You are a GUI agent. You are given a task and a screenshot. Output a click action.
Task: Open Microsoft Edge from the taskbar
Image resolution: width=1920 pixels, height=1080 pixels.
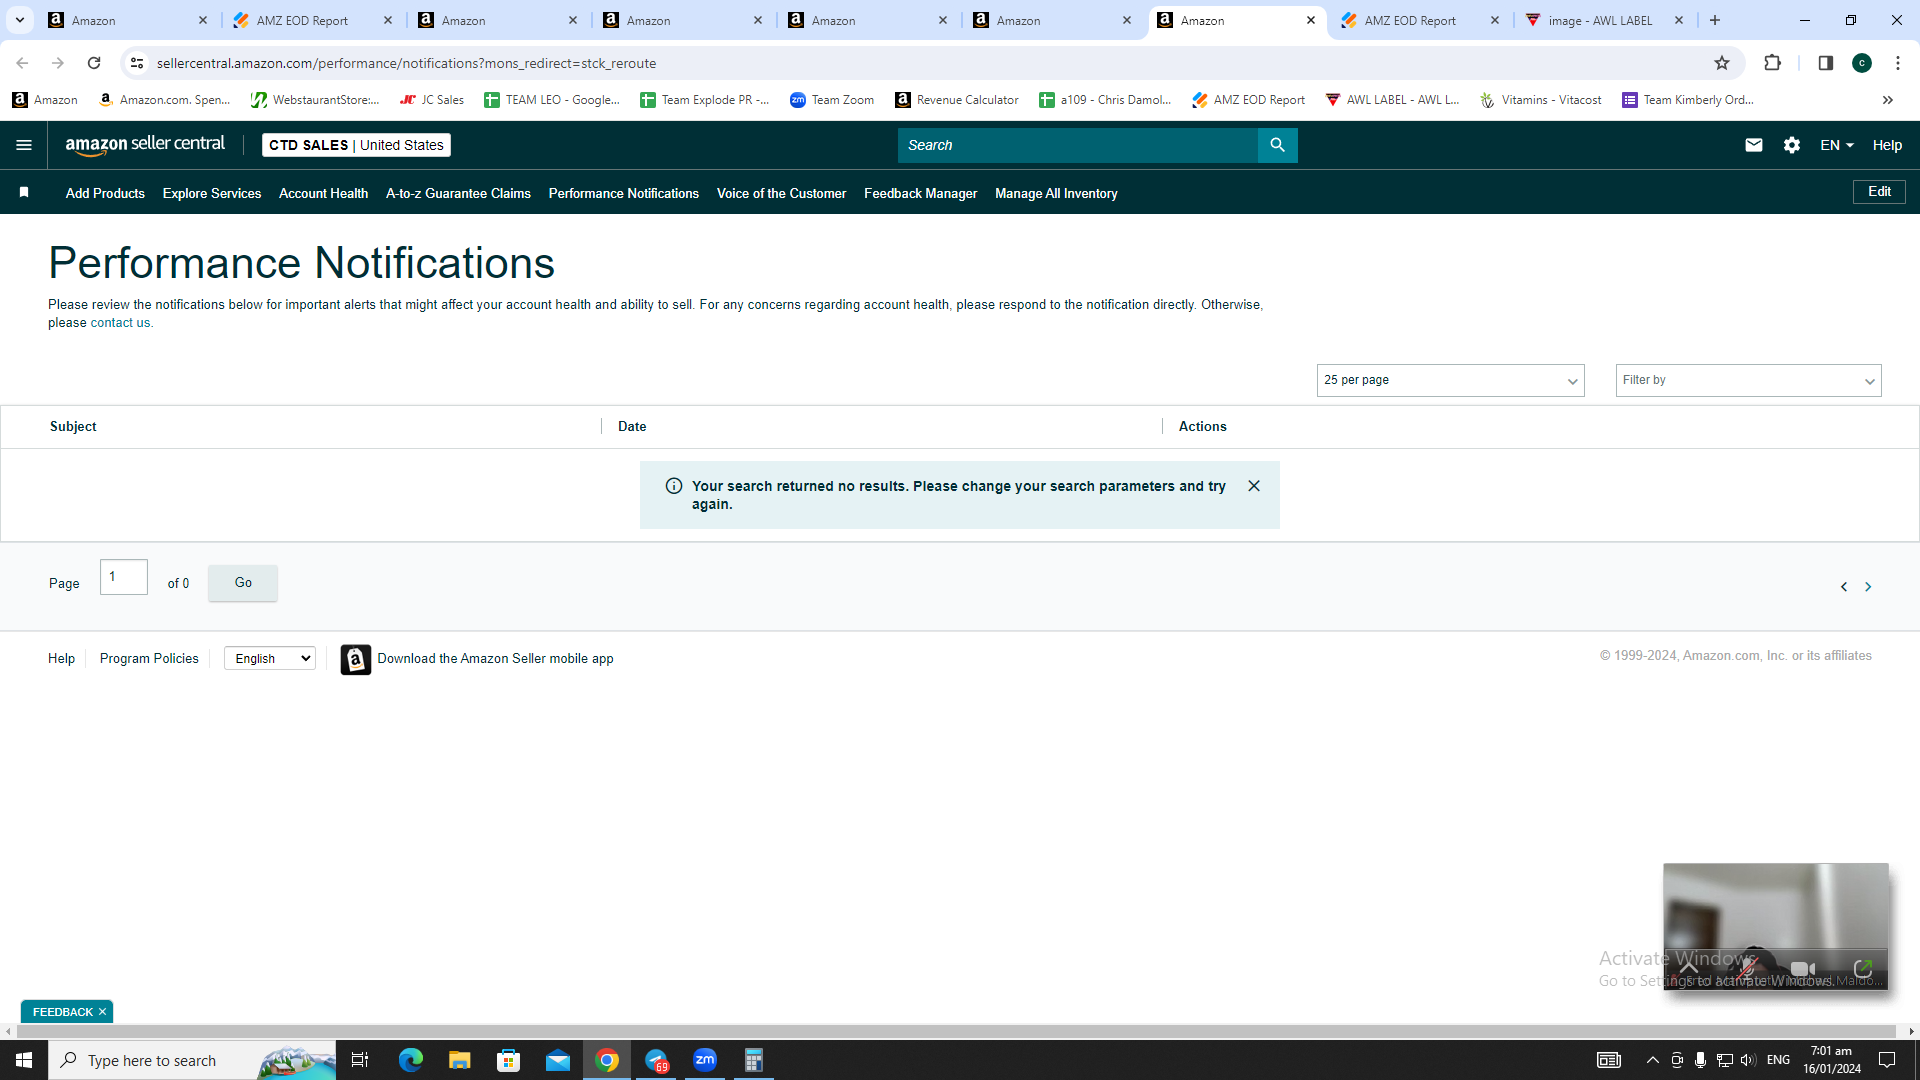pyautogui.click(x=411, y=1060)
